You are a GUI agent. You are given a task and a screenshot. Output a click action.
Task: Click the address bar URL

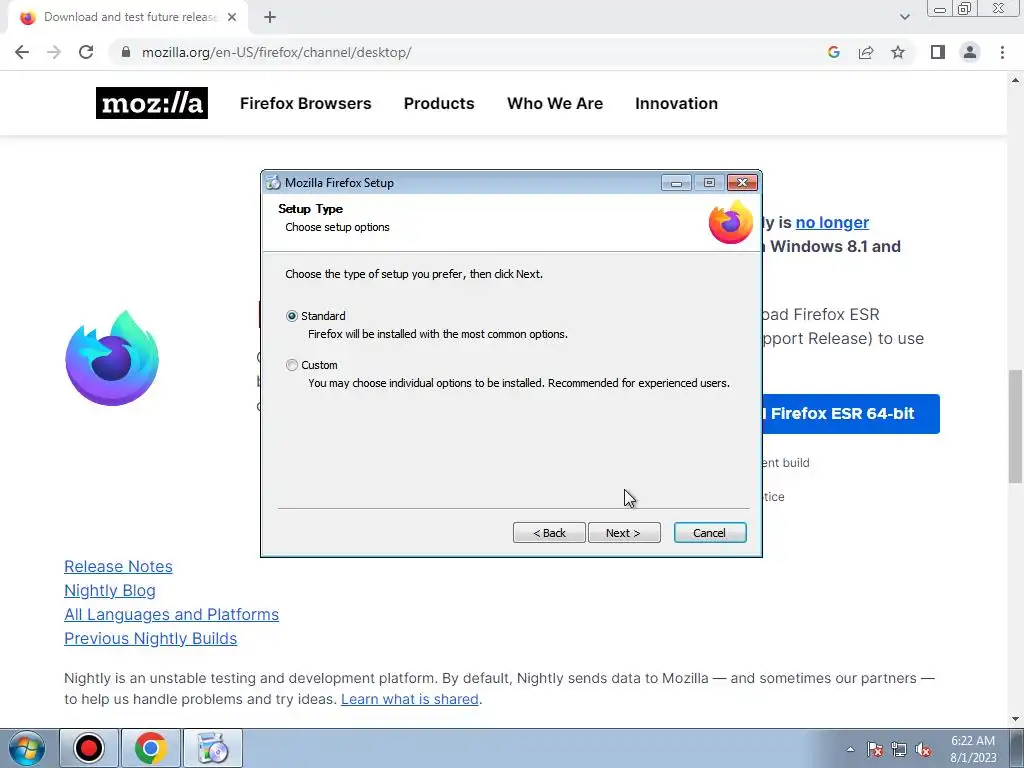click(x=276, y=52)
